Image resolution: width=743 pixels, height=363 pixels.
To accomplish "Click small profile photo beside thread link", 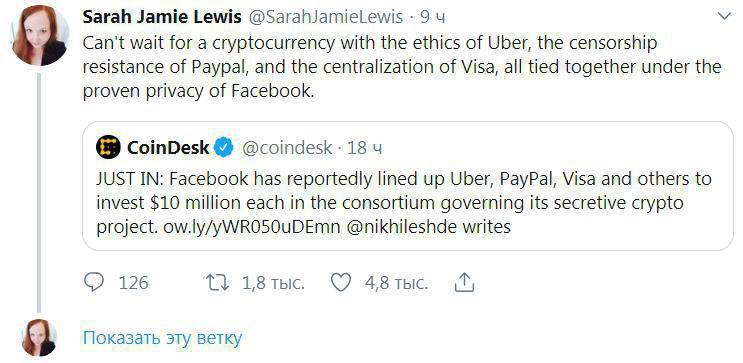I will (x=40, y=337).
